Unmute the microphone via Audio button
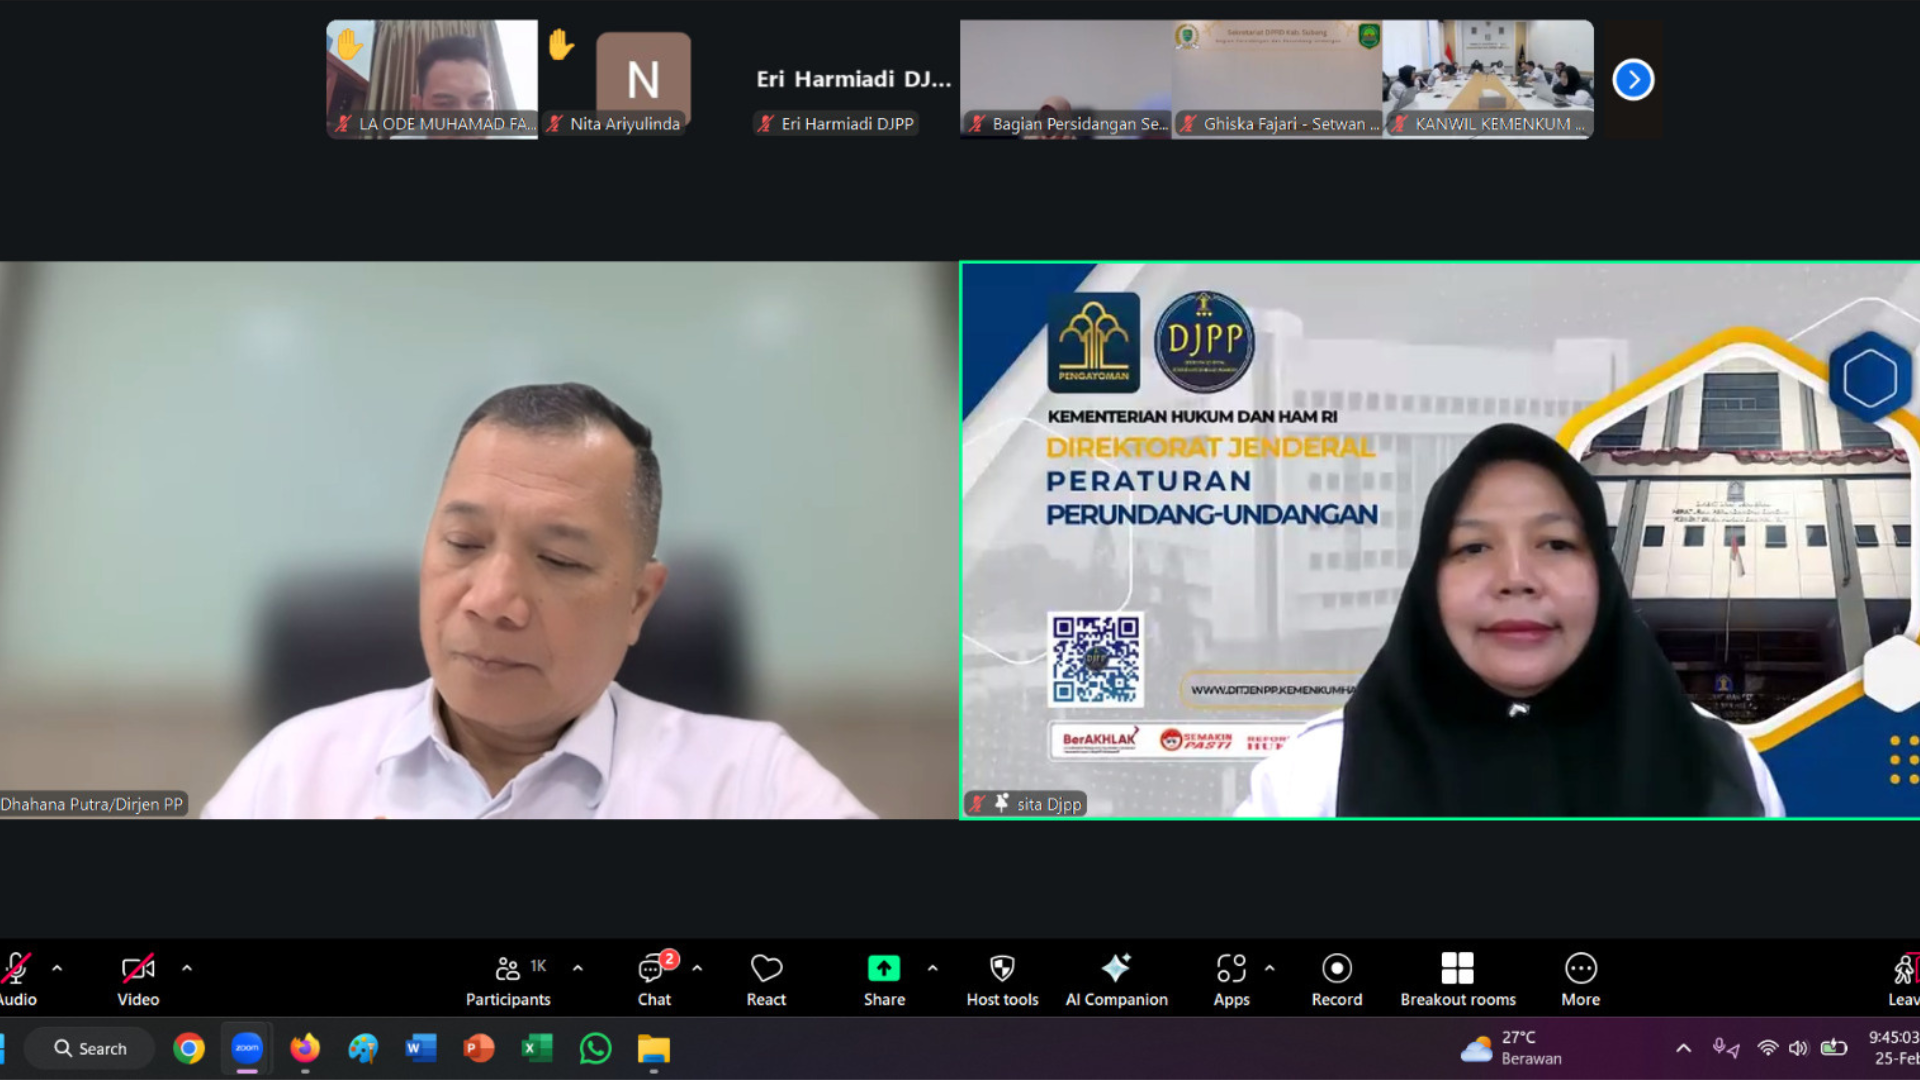Viewport: 1920px width, 1080px height. (16, 979)
